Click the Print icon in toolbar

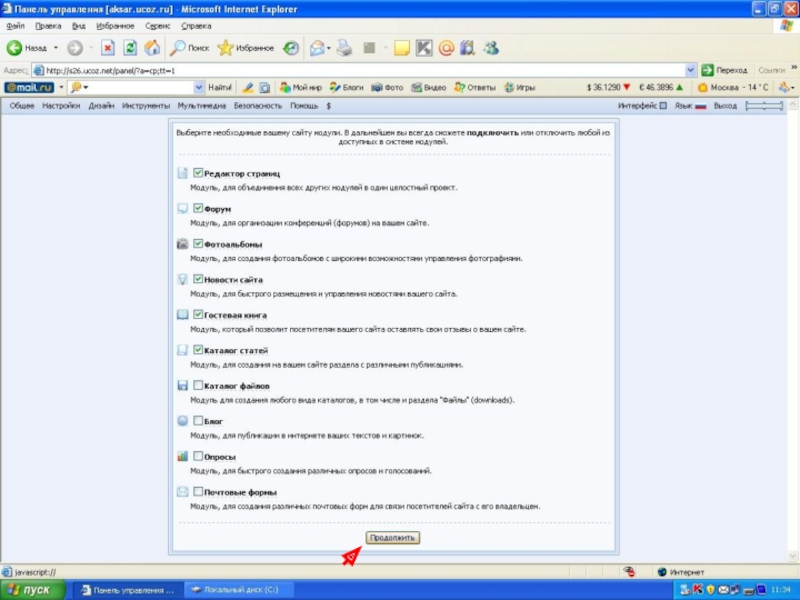click(345, 47)
